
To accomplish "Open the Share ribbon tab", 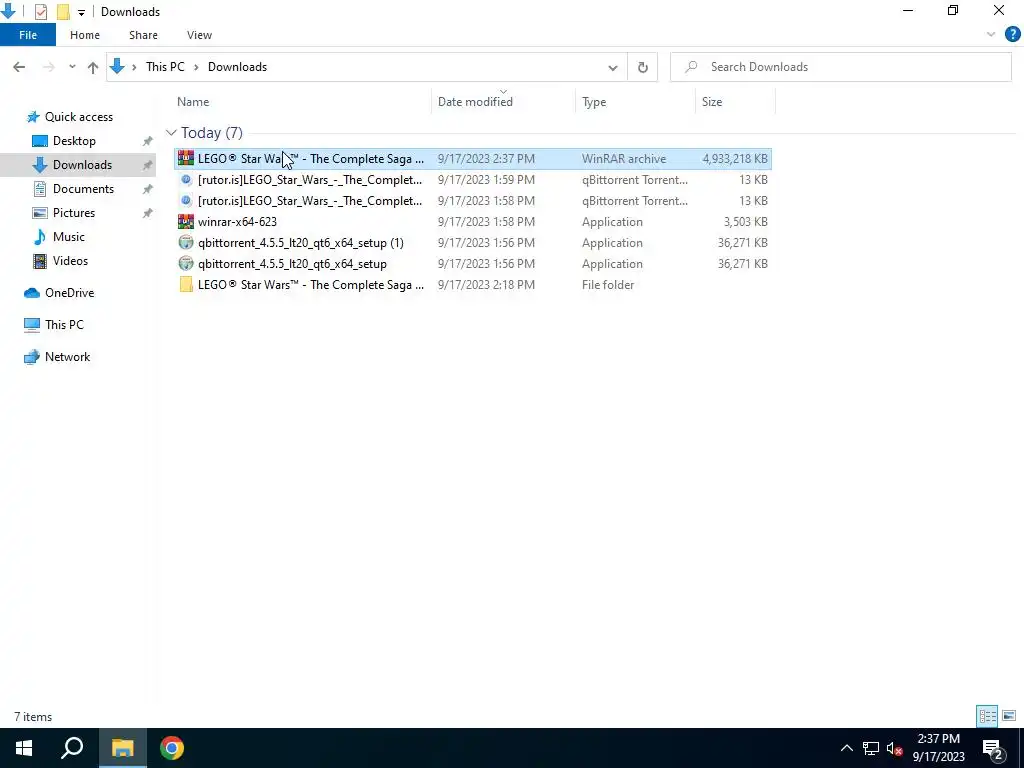I will pyautogui.click(x=143, y=35).
